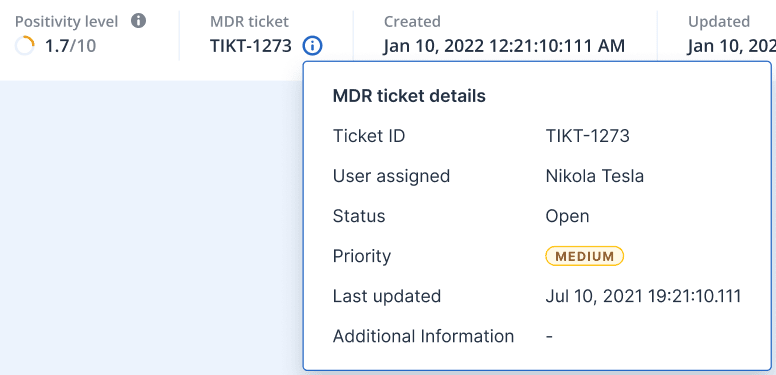Click the Open status value

(567, 216)
